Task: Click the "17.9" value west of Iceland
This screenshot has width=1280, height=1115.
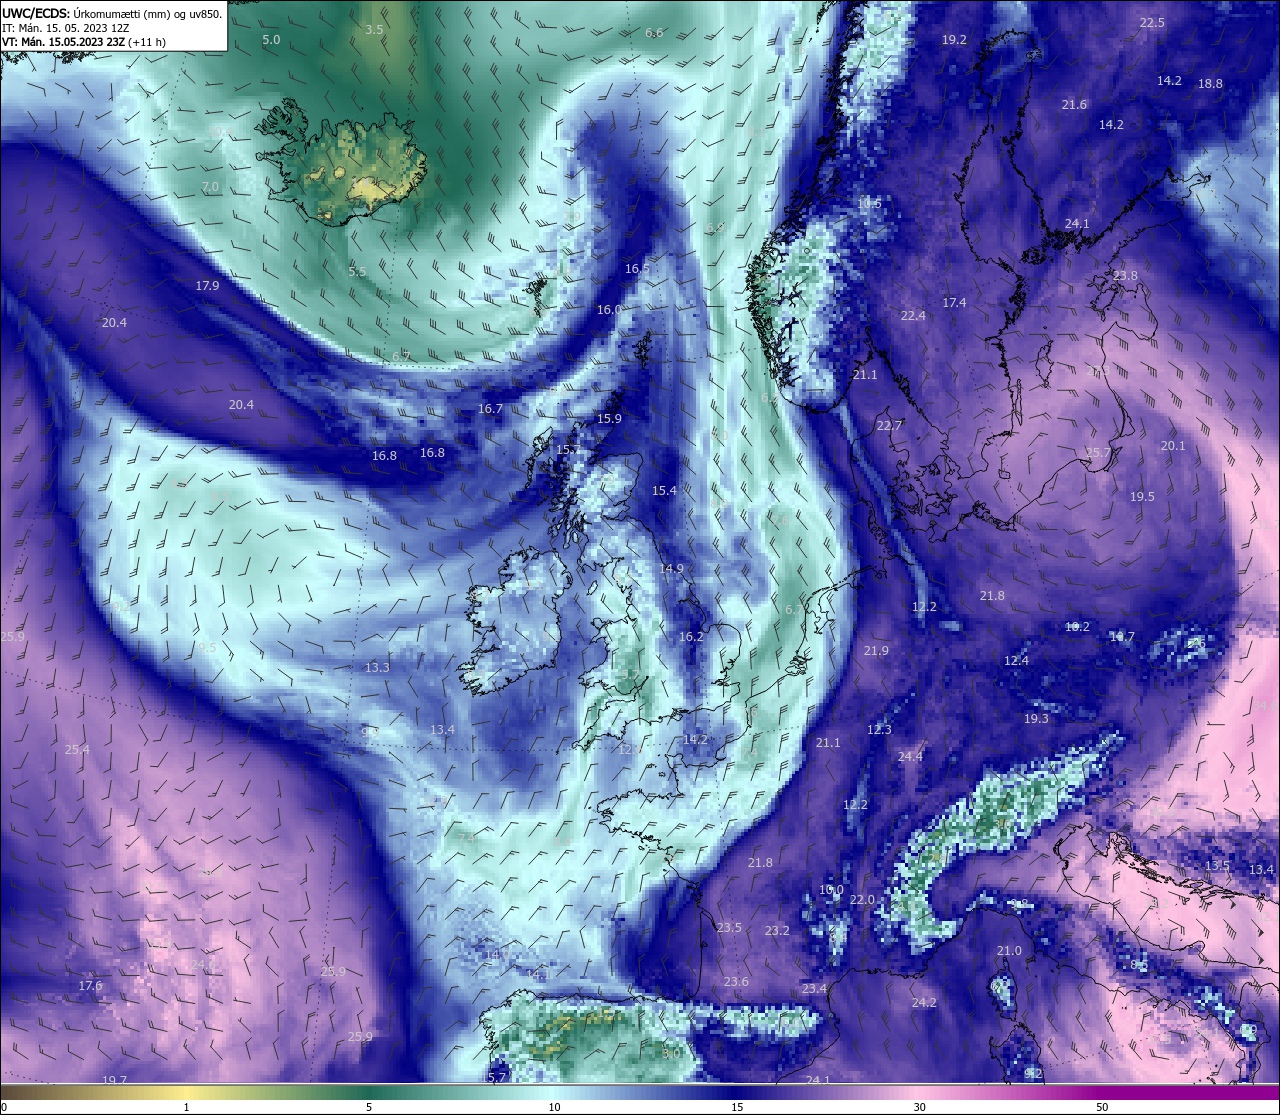Action: point(207,286)
